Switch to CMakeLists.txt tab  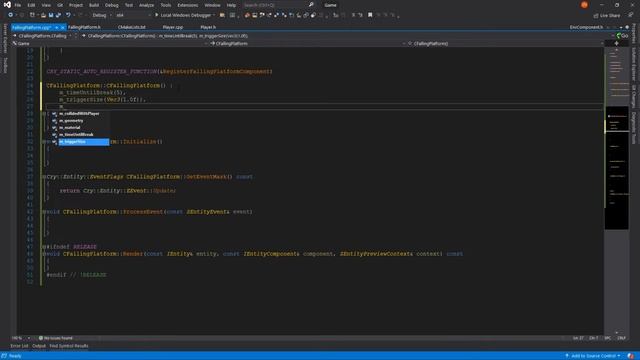[x=131, y=27]
